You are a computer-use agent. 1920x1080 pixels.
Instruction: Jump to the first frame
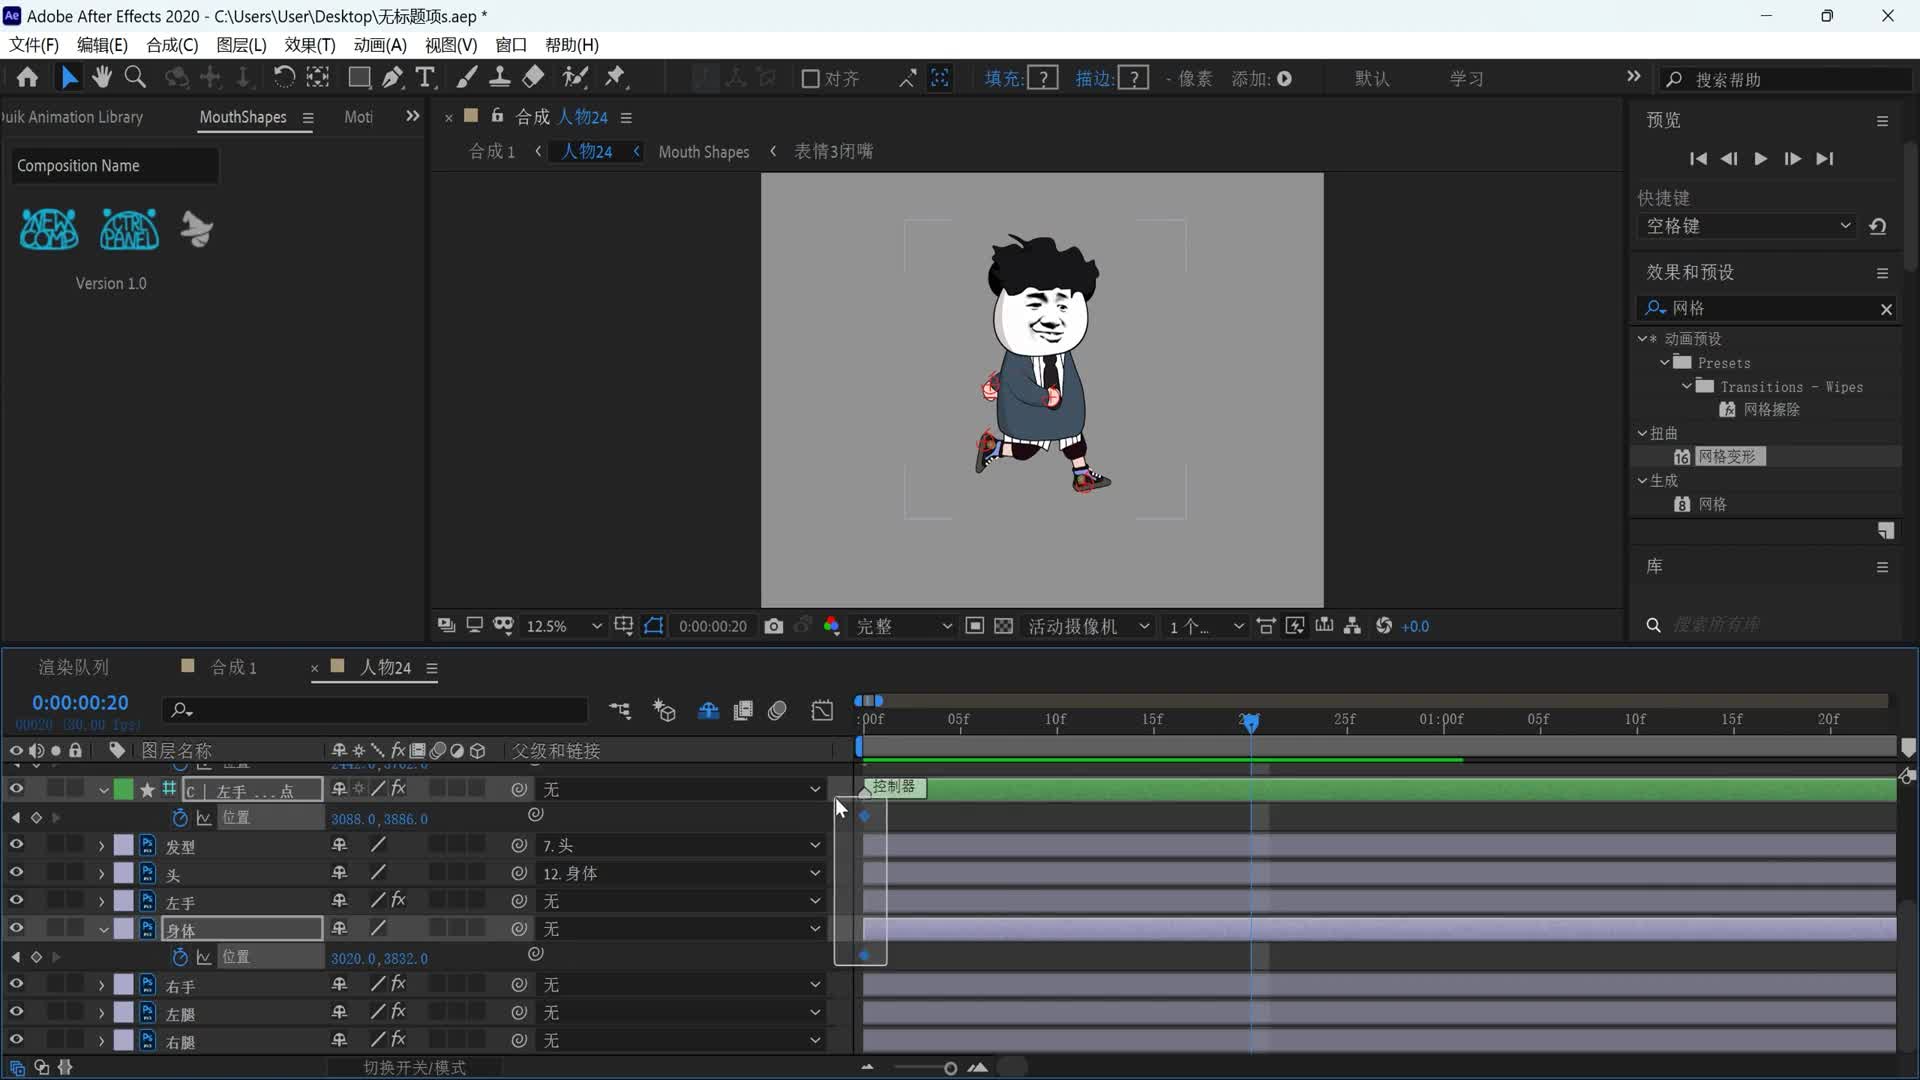(x=1697, y=158)
